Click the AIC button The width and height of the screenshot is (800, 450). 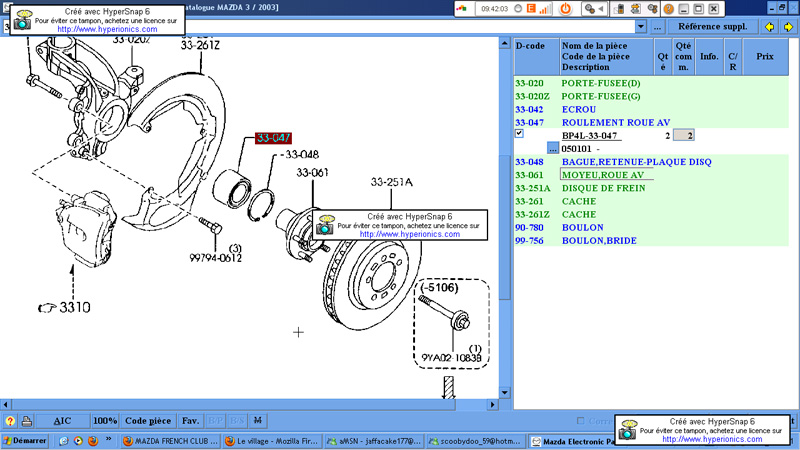point(62,421)
